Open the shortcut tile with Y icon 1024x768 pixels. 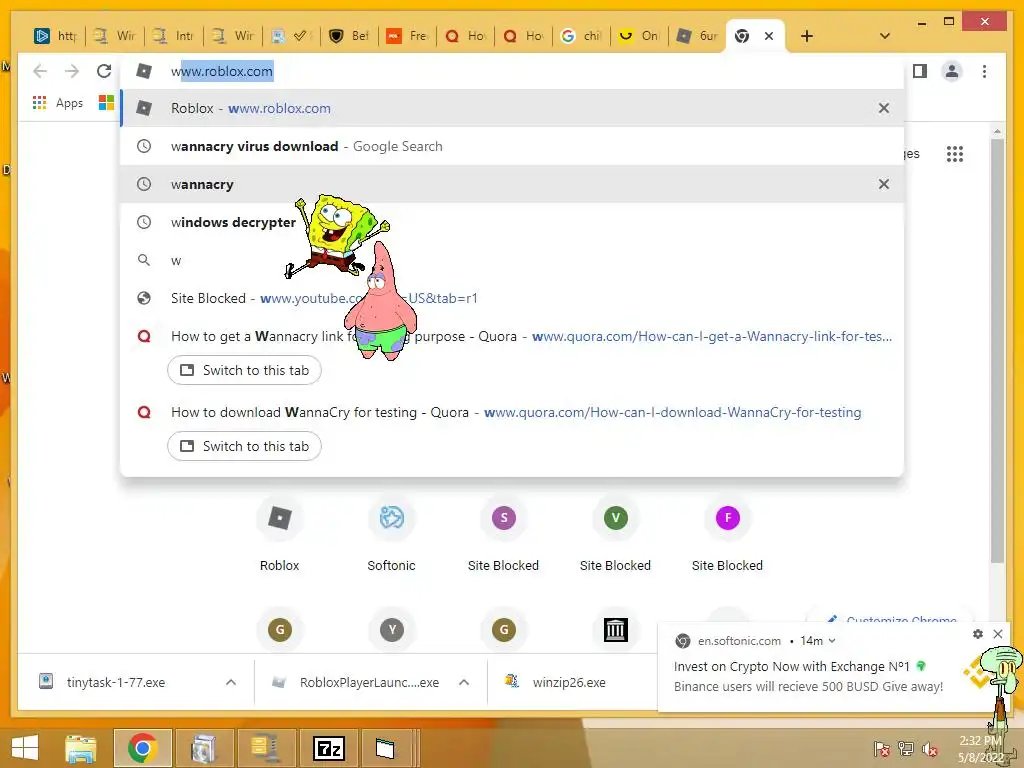tap(392, 630)
